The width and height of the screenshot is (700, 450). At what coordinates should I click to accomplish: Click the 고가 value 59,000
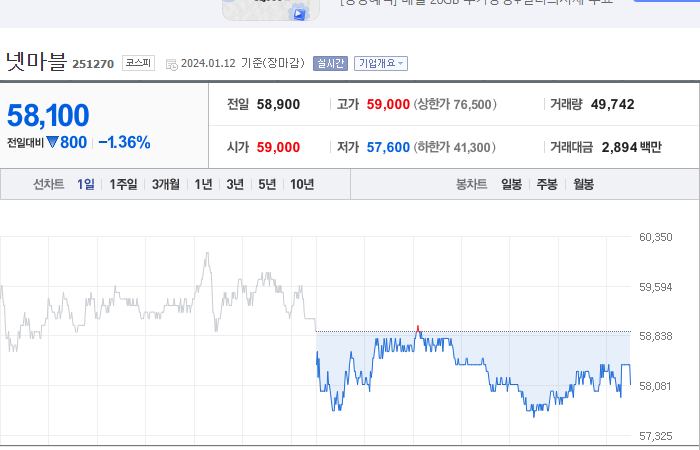[x=388, y=104]
